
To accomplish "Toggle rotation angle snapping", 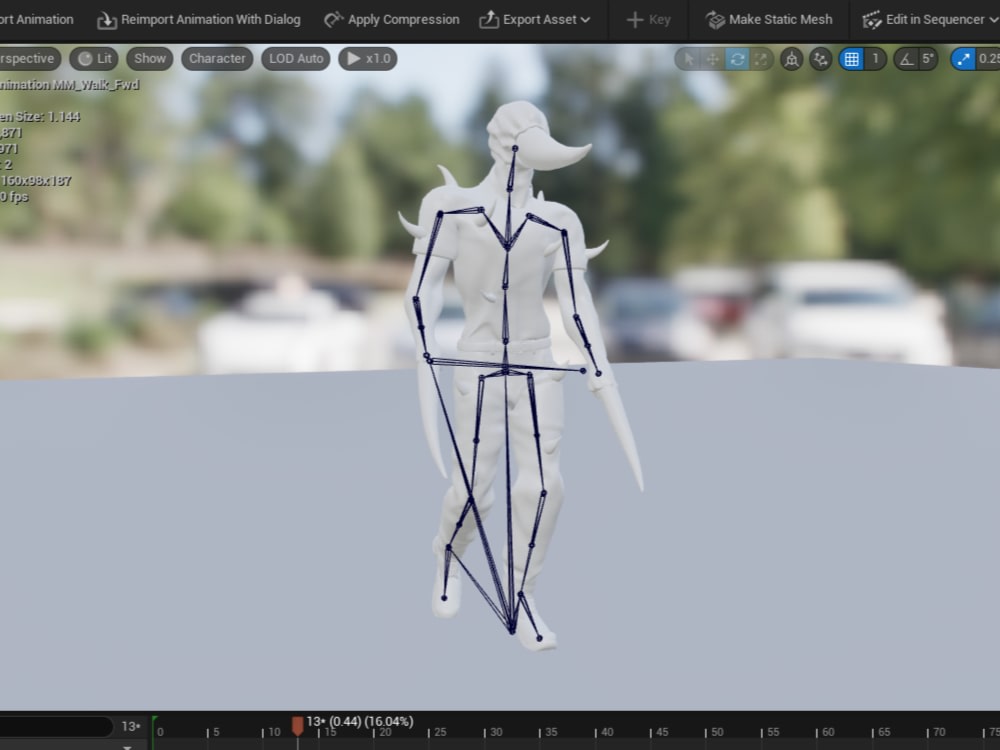I will click(x=906, y=59).
